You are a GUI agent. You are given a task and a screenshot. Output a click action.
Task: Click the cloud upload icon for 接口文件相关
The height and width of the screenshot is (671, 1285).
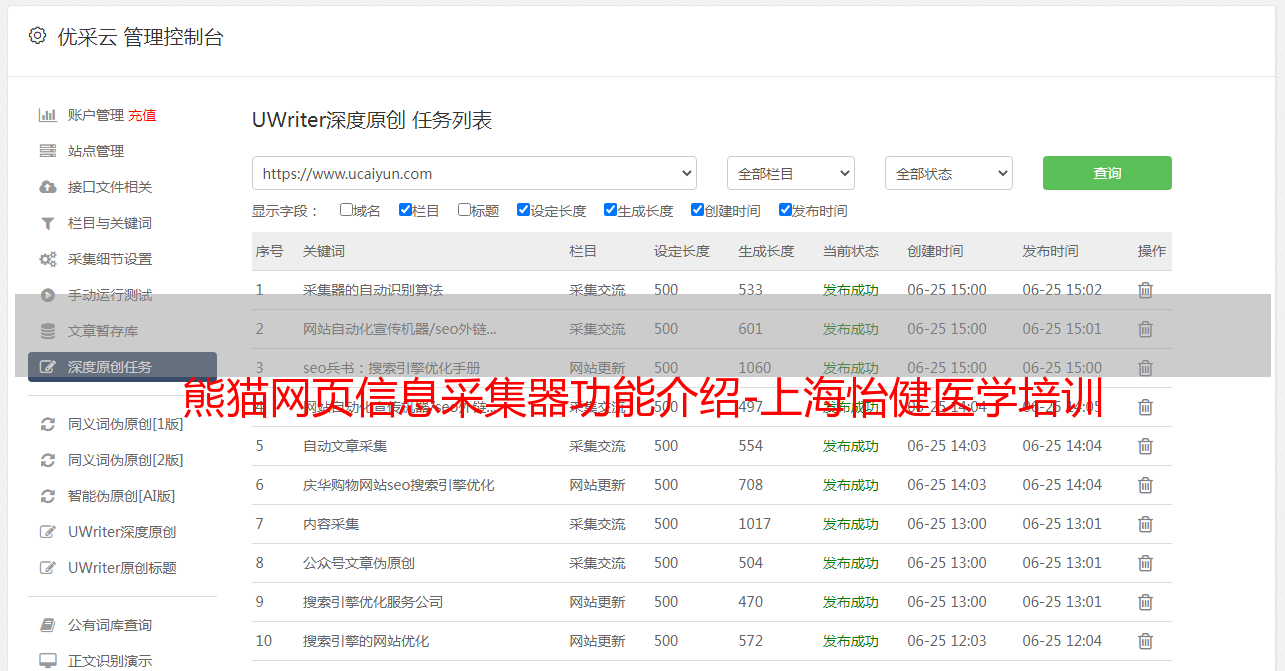coord(47,187)
